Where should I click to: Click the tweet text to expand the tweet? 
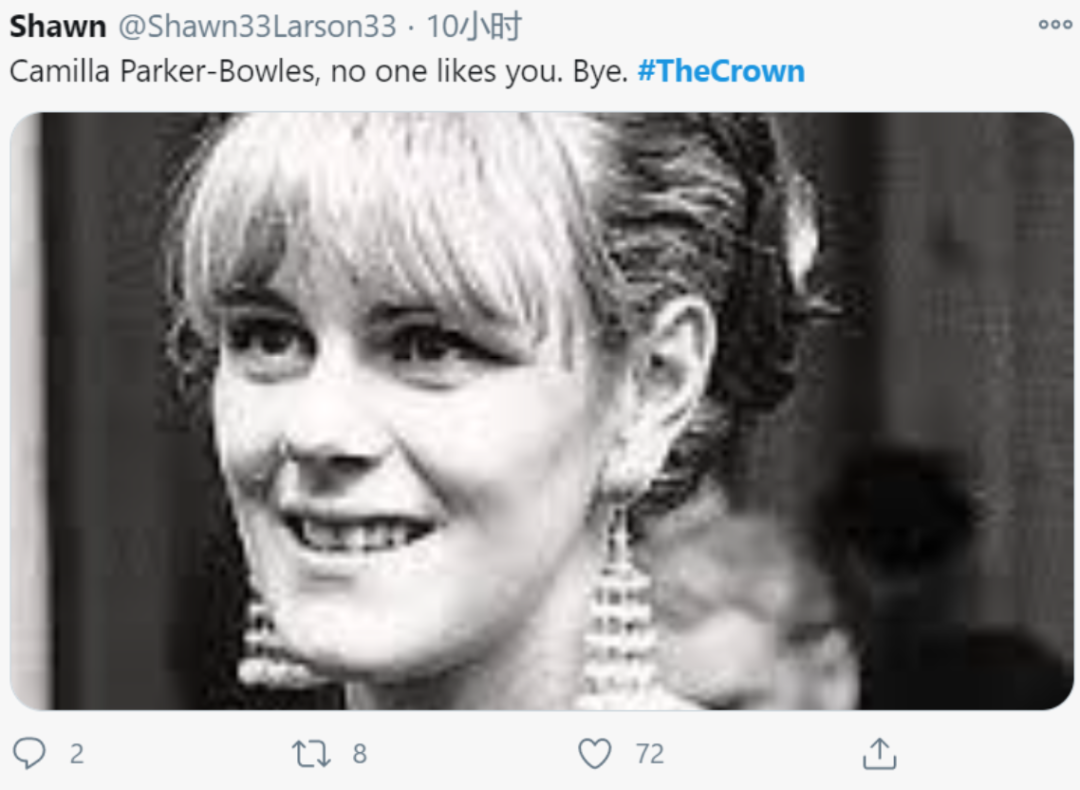pyautogui.click(x=407, y=71)
